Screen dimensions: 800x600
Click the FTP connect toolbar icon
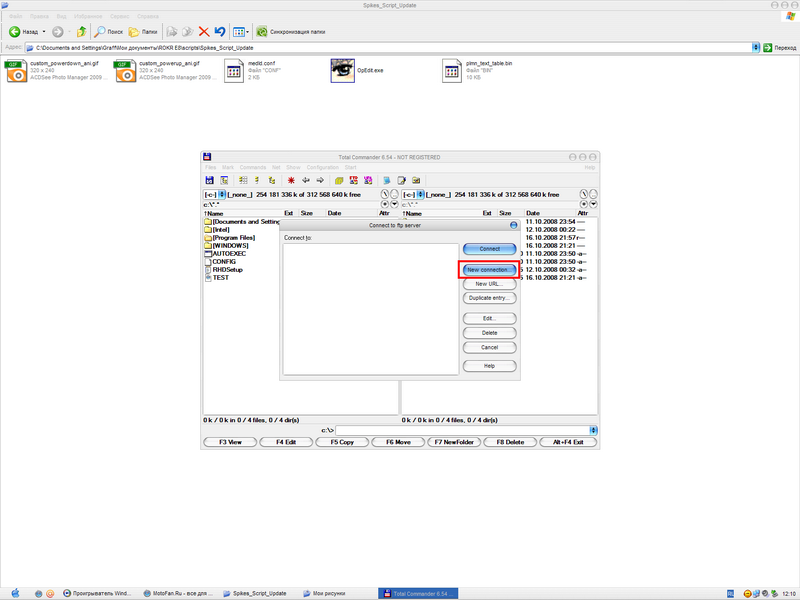[x=354, y=180]
